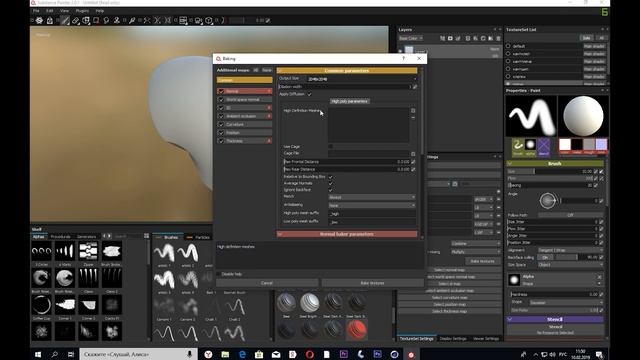Viewport: 640px width, 360px height.
Task: Open Windows Start menu
Action: (38, 354)
